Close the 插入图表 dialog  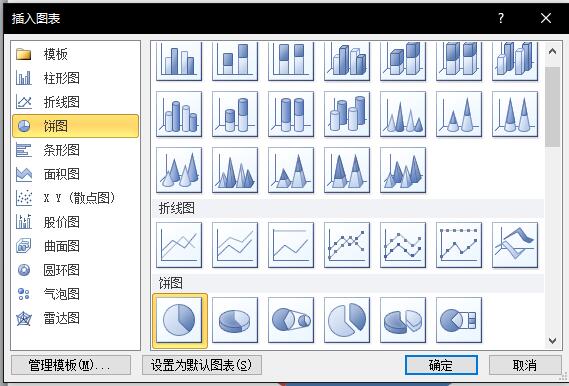click(x=546, y=18)
